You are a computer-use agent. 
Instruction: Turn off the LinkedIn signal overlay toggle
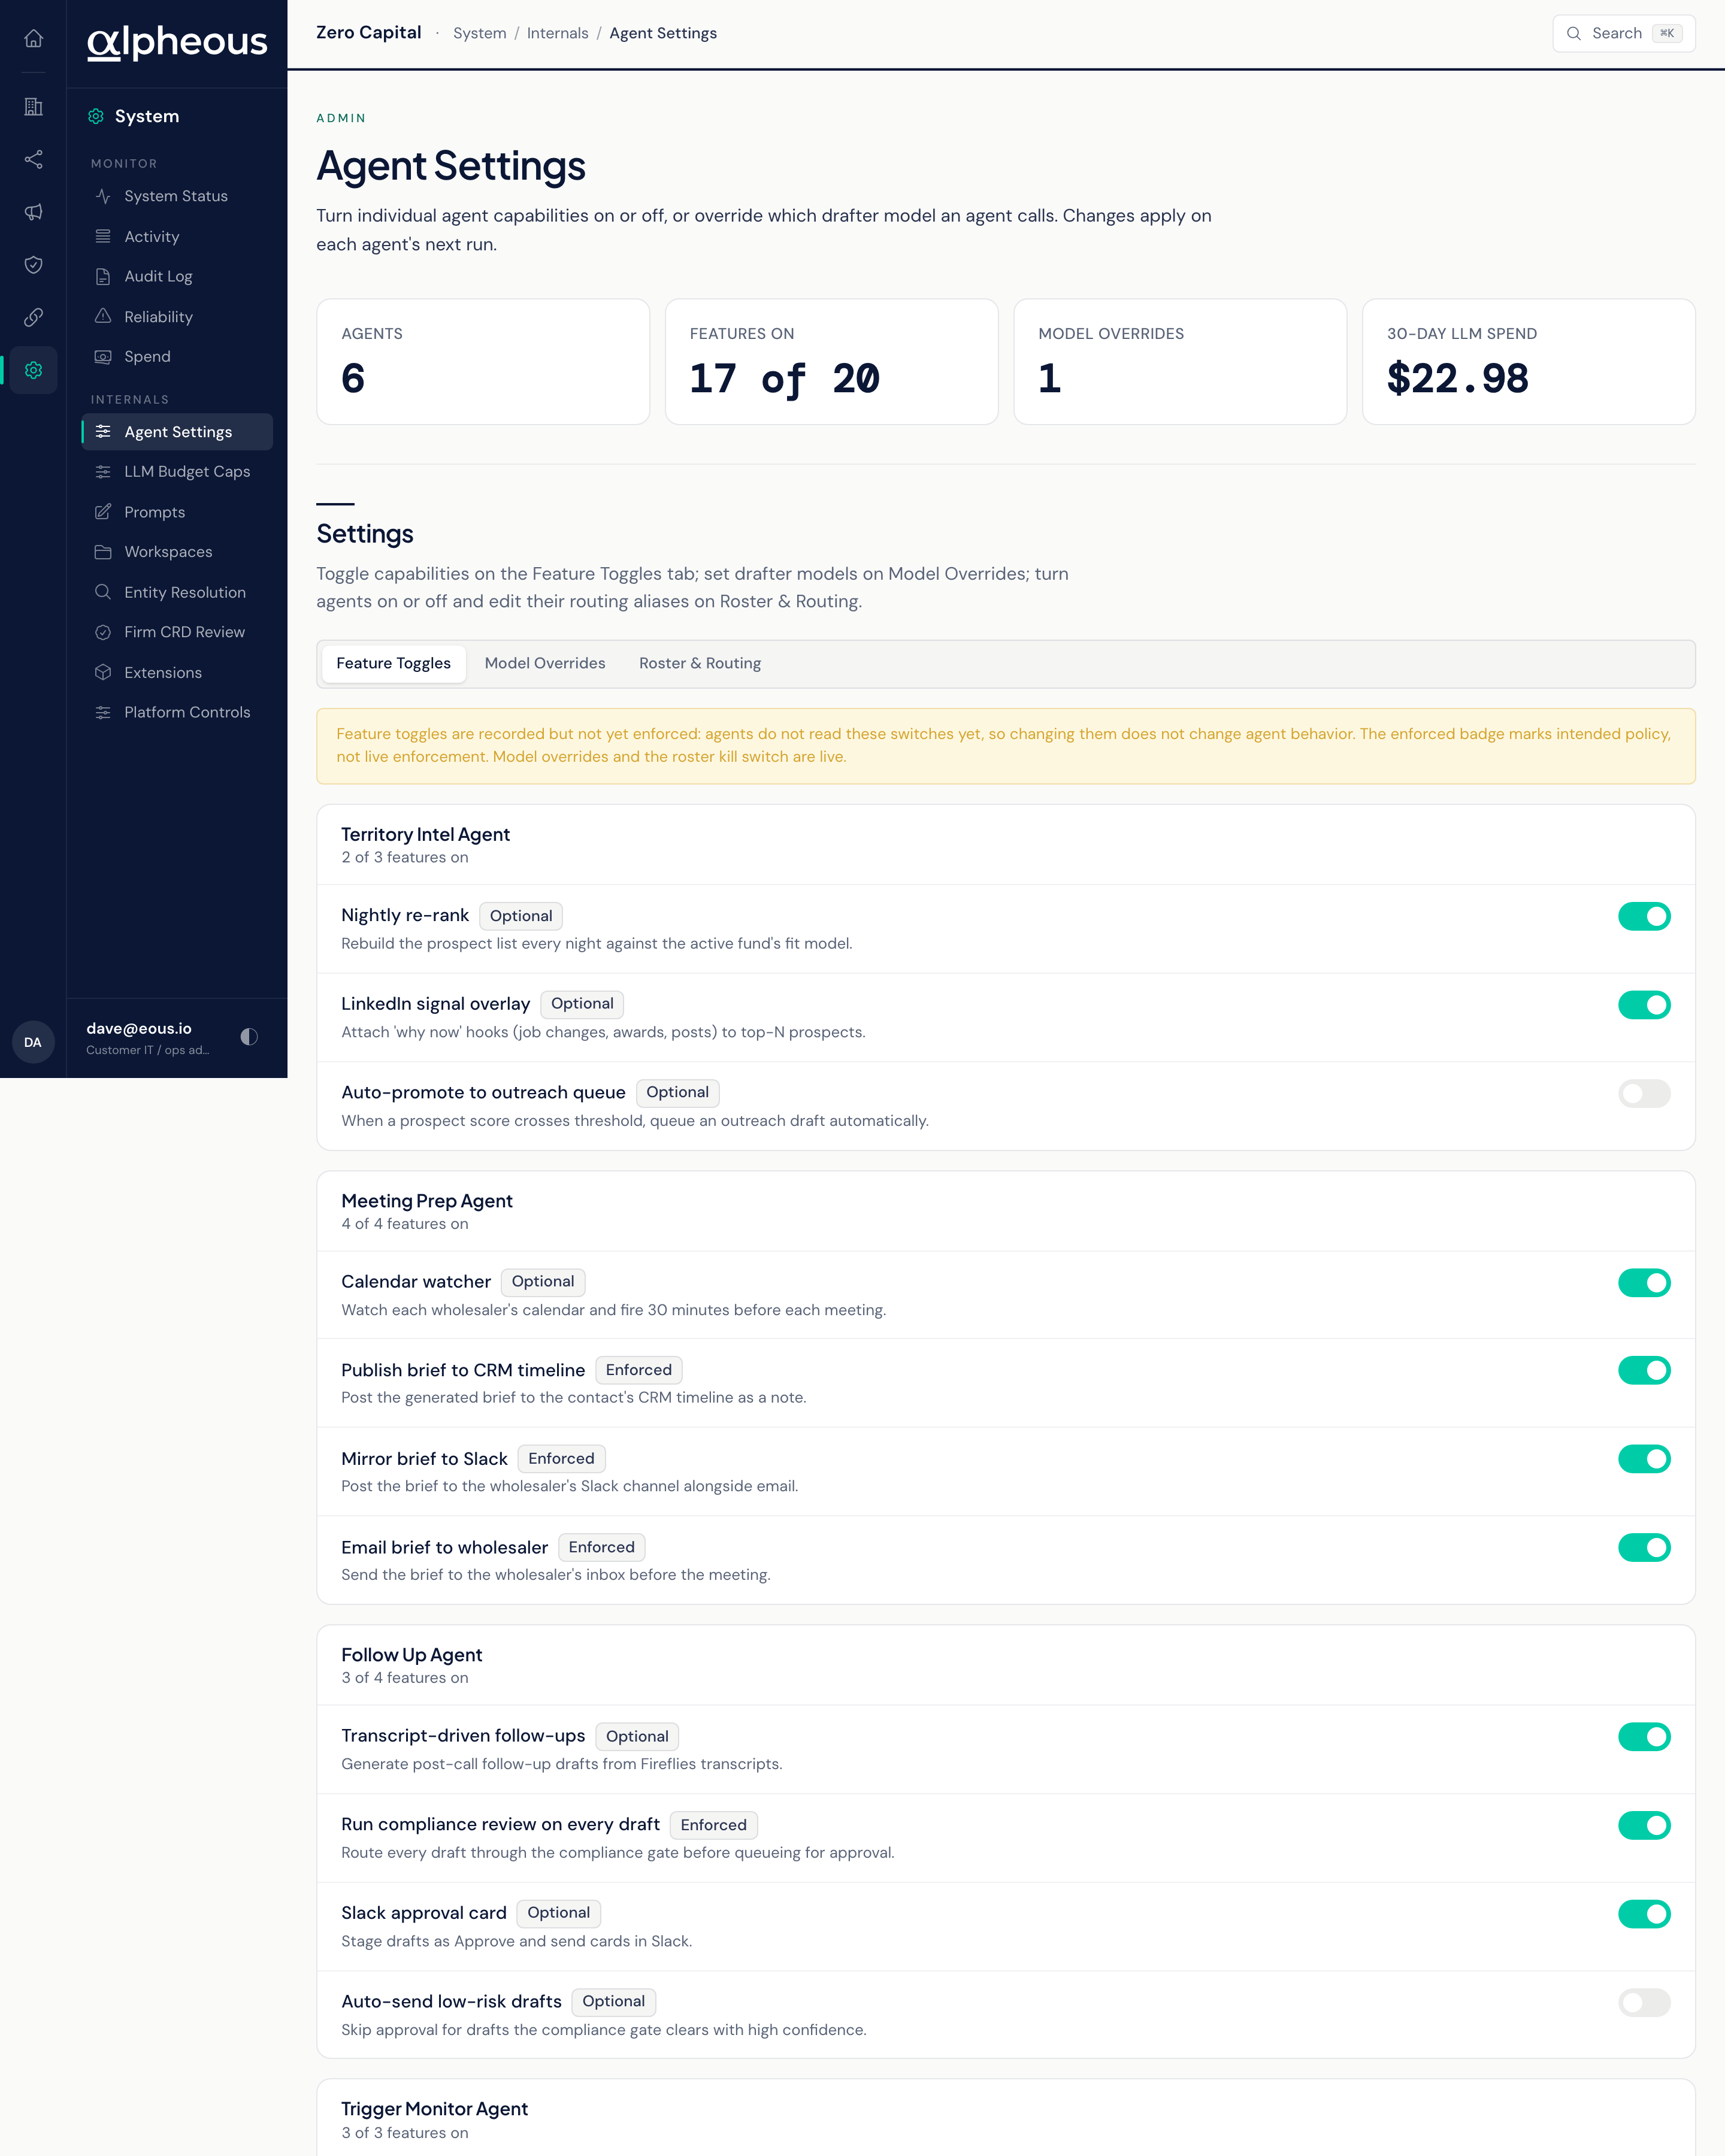pyautogui.click(x=1643, y=1005)
